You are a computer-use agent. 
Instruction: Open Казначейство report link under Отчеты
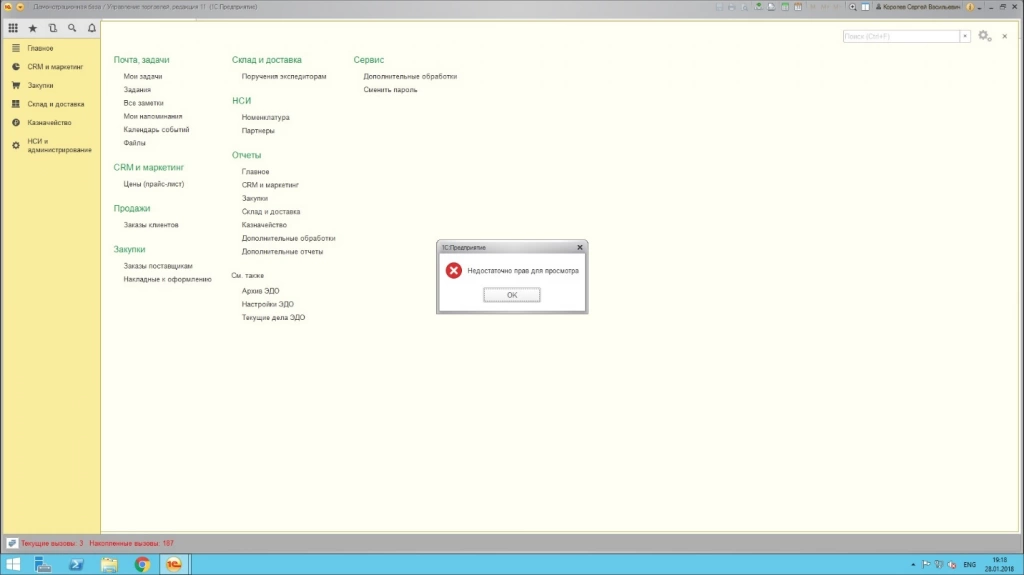pyautogui.click(x=264, y=225)
